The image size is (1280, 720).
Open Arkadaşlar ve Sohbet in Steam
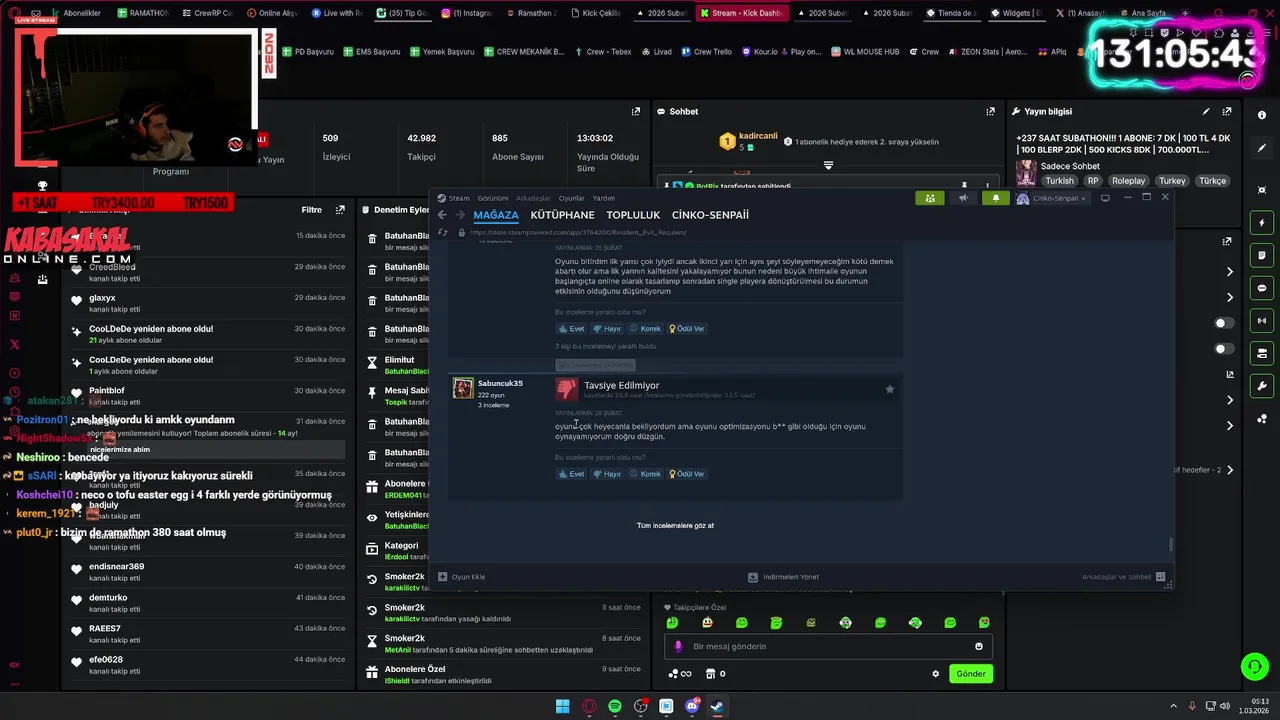coord(1123,577)
